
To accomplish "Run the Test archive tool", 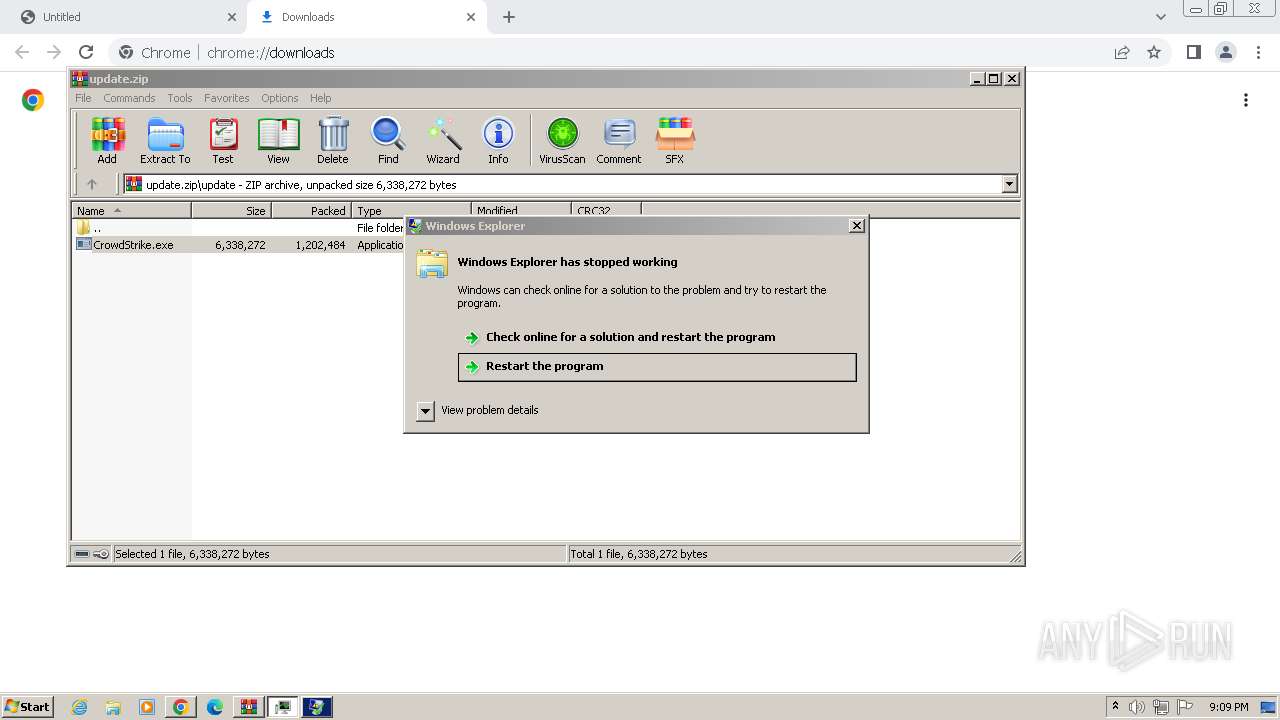I will pos(223,140).
